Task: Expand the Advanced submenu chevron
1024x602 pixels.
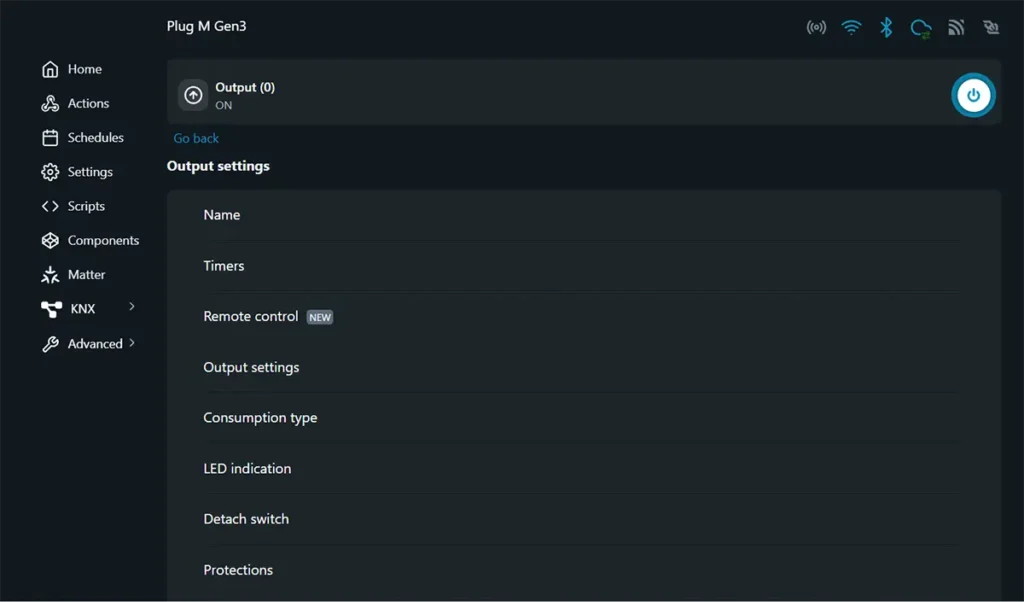Action: point(132,343)
